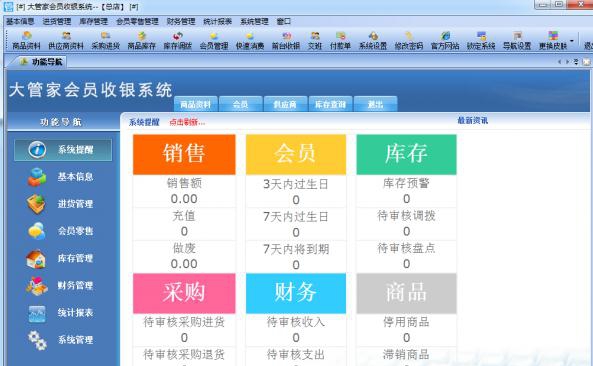The width and height of the screenshot is (593, 366).
Task: Click the yellow 会员 card header
Action: coord(296,155)
